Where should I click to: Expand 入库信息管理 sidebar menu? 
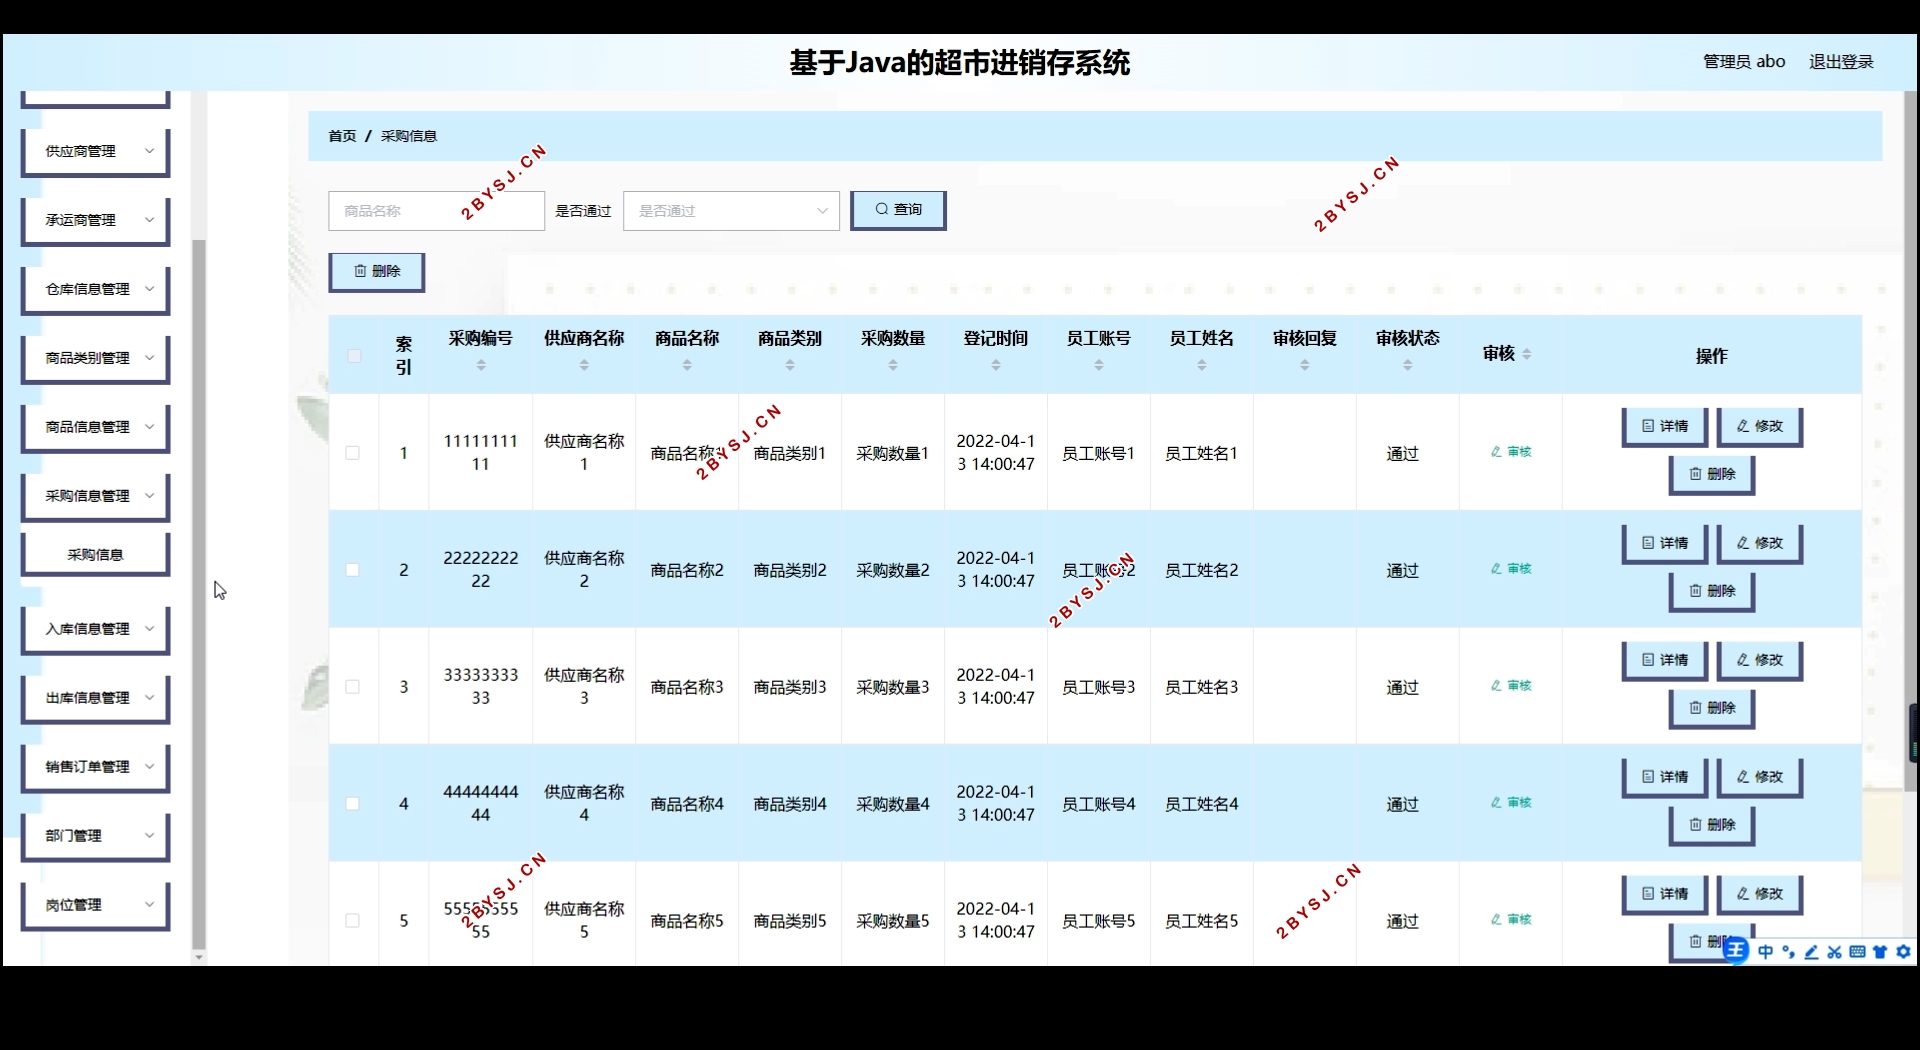pyautogui.click(x=95, y=629)
